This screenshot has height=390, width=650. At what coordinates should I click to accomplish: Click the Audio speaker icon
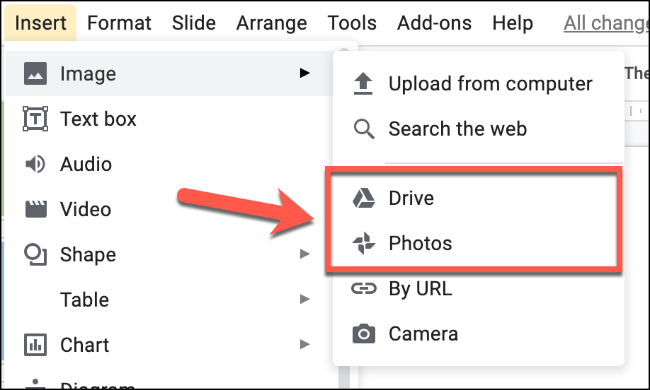tap(35, 164)
